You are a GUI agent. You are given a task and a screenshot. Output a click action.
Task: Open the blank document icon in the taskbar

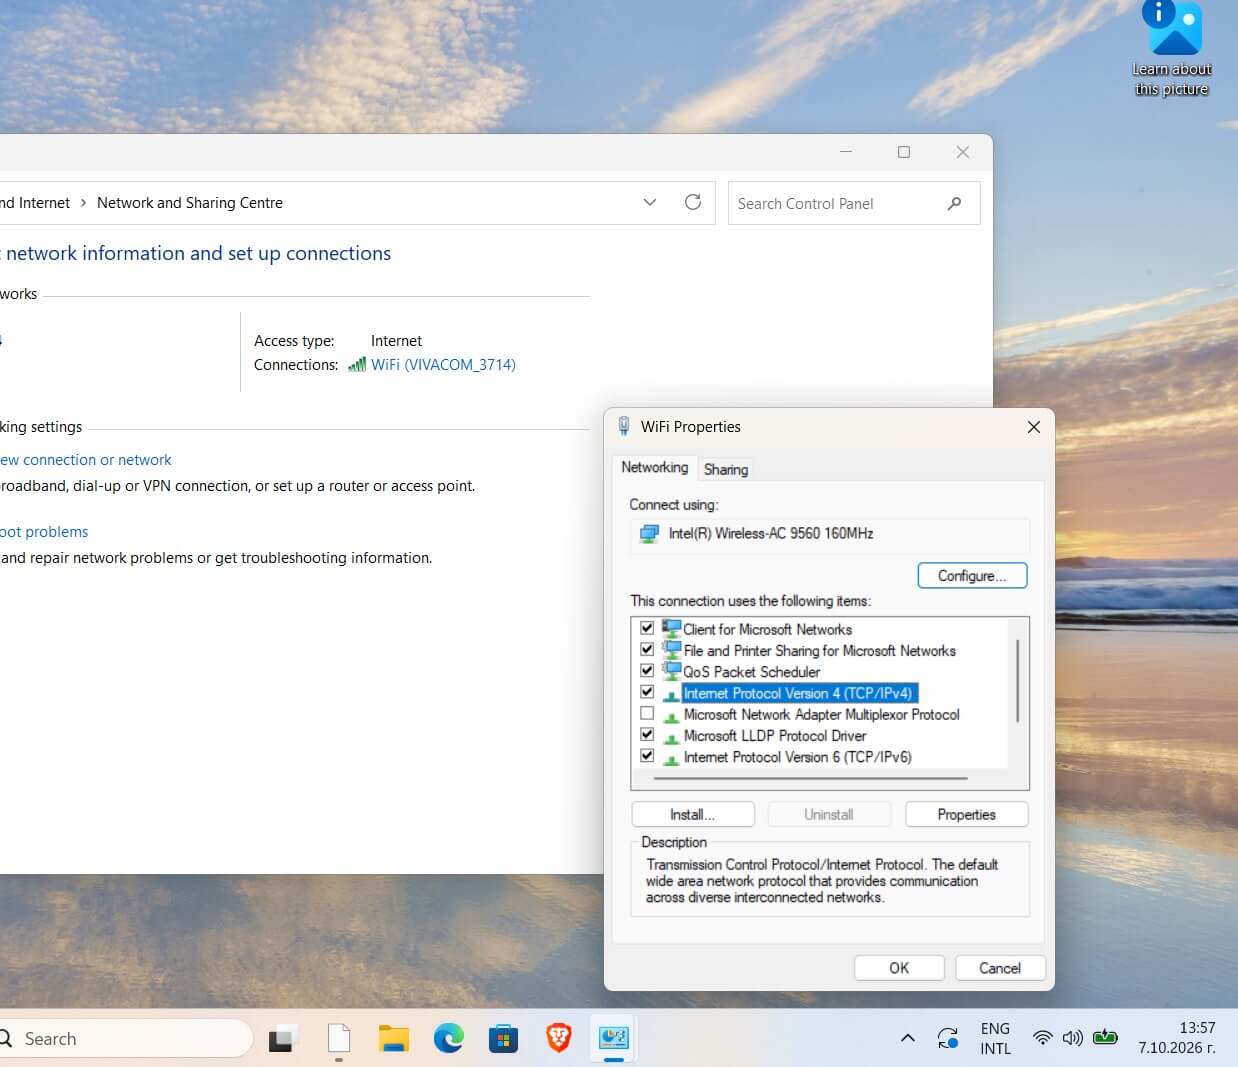[x=339, y=1039]
